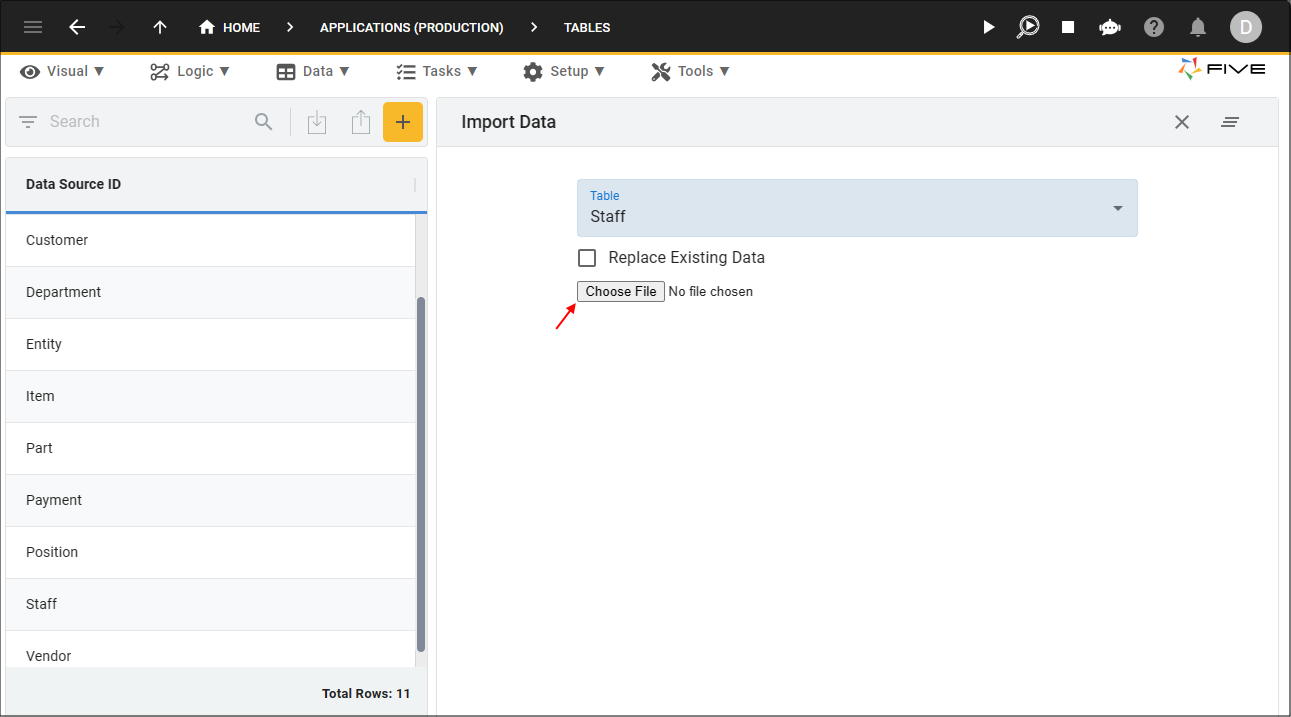Open the Visual menu

[x=63, y=71]
